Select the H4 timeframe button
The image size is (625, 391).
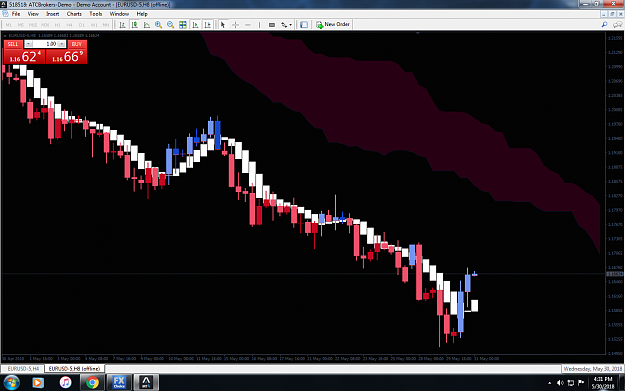69,25
